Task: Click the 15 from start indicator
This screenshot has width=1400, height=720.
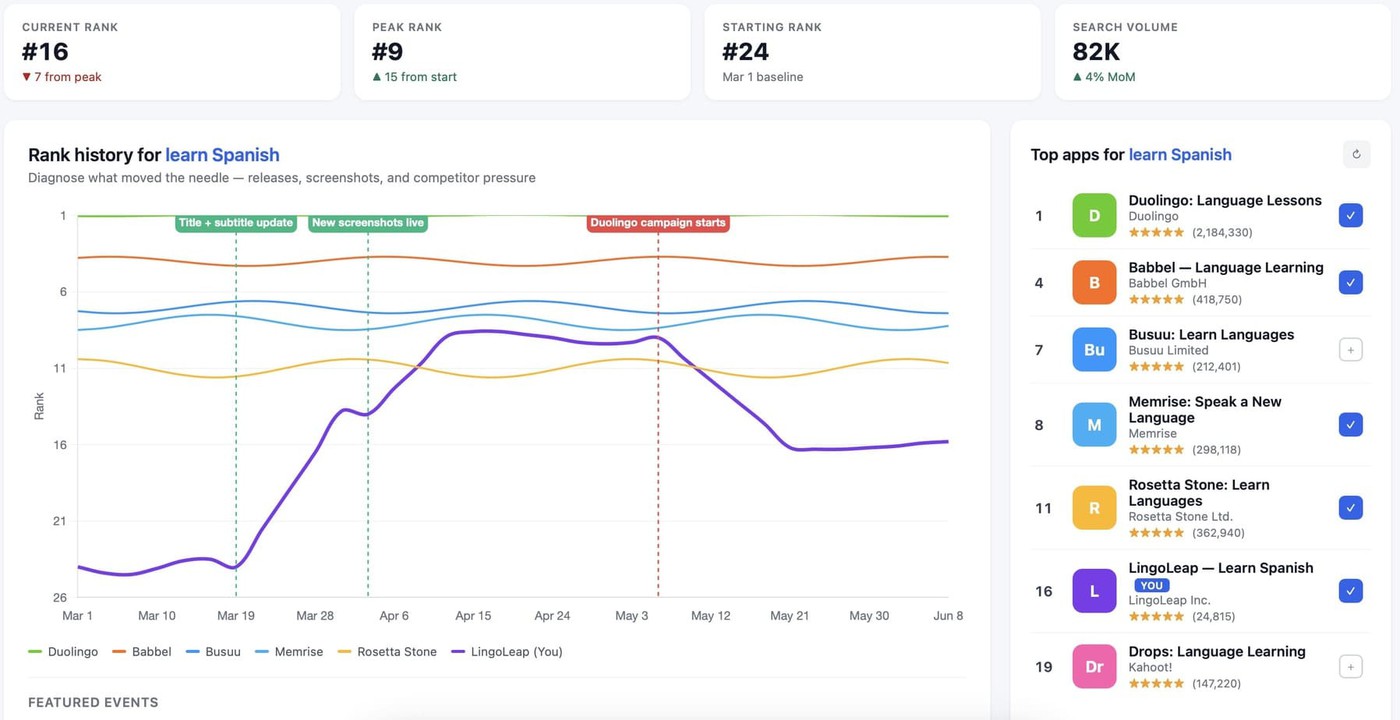Action: 414,77
